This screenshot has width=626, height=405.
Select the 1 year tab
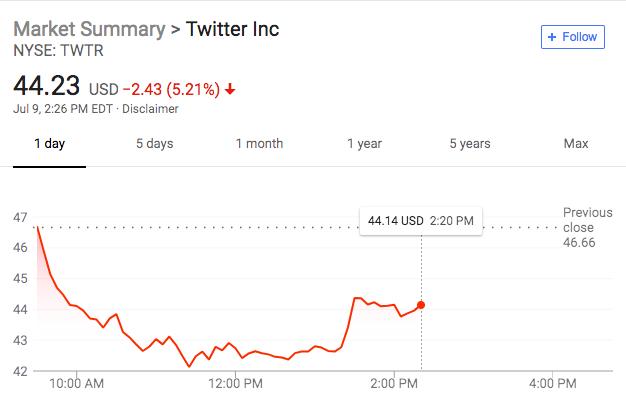[364, 144]
